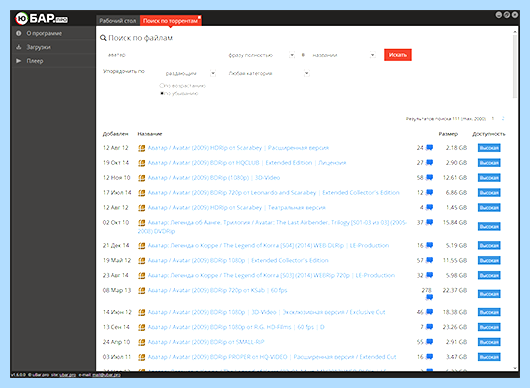This screenshot has width=530, height=388.
Task: Open Avatar BDRip (1080p) 3D-Video link
Action: [x=214, y=177]
